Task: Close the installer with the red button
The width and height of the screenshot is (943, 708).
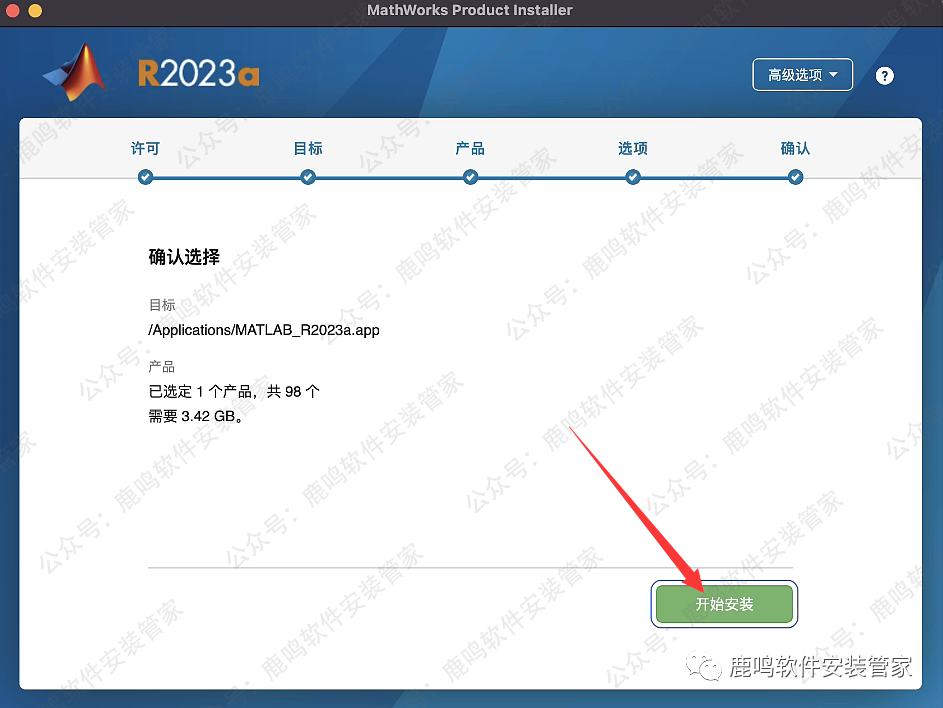Action: (12, 11)
